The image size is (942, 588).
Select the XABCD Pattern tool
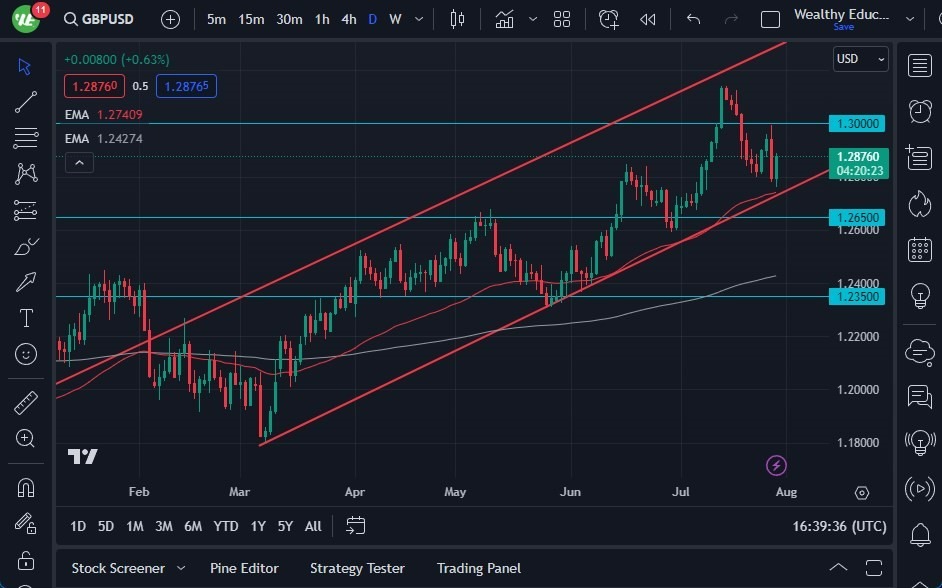[25, 174]
